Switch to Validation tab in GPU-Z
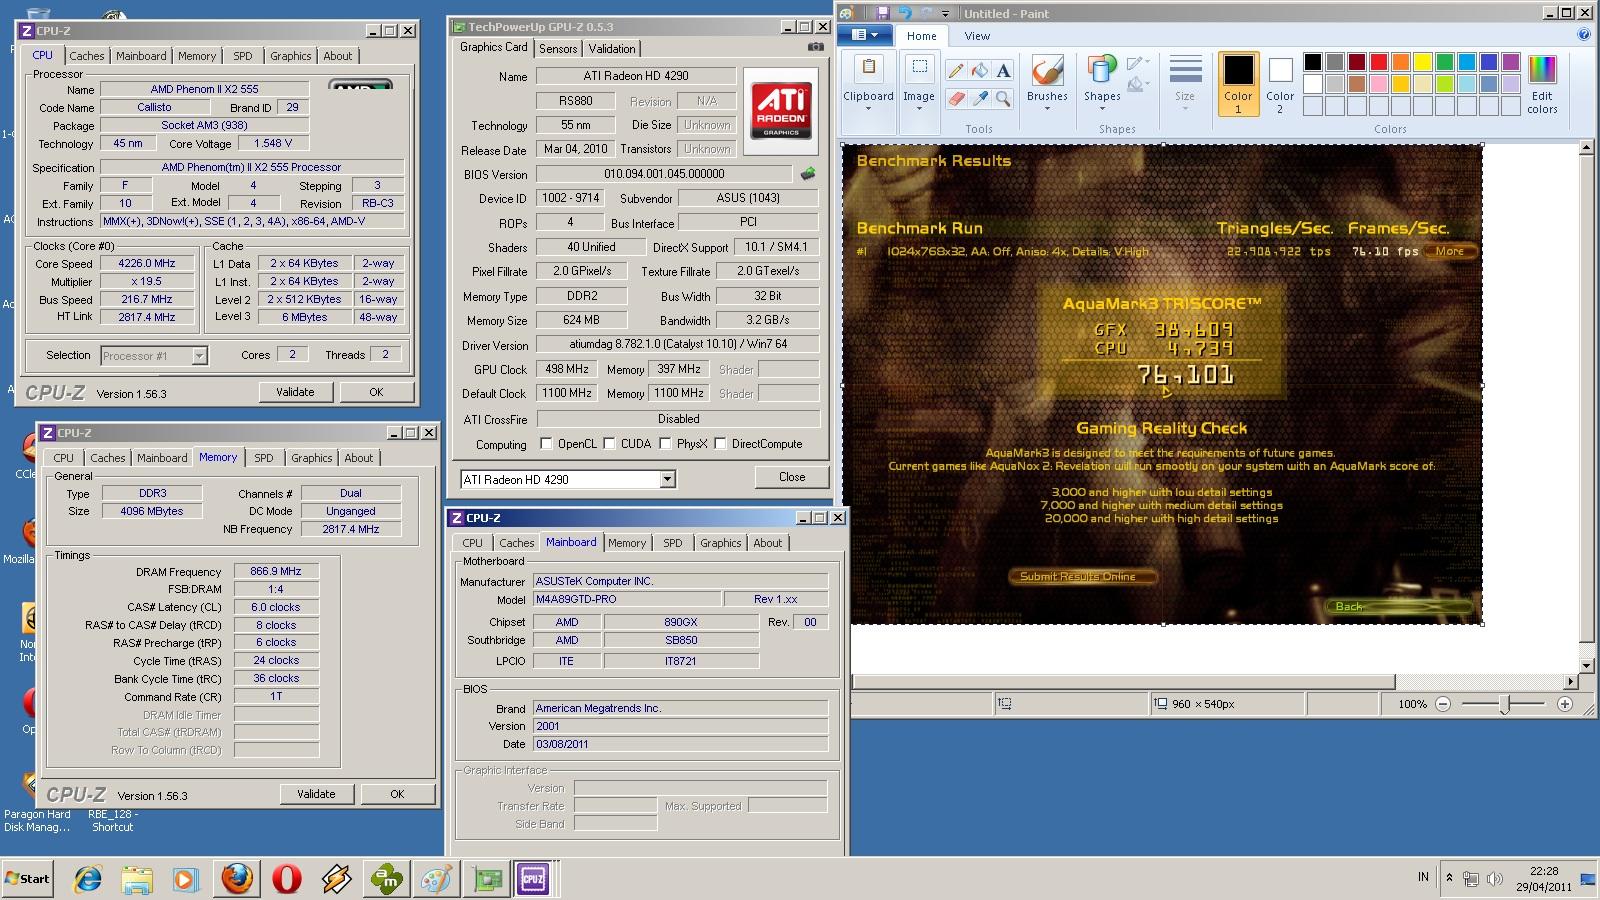Screen dimensions: 1600x900 [612, 49]
